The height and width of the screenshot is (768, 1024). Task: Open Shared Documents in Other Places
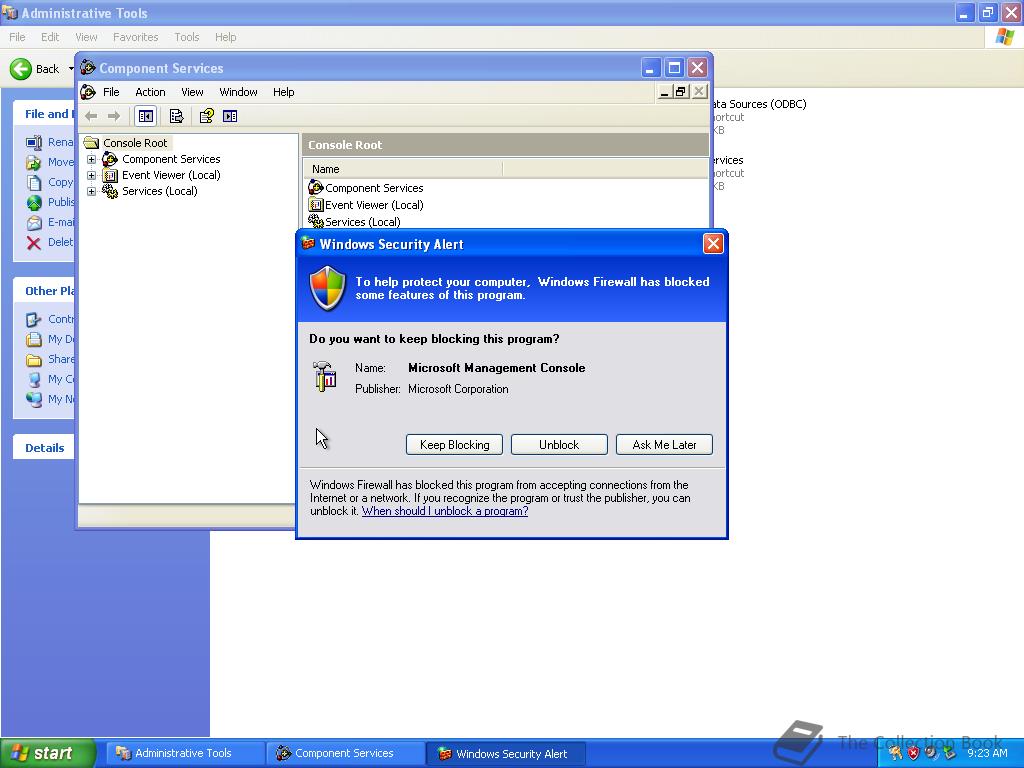pos(61,359)
